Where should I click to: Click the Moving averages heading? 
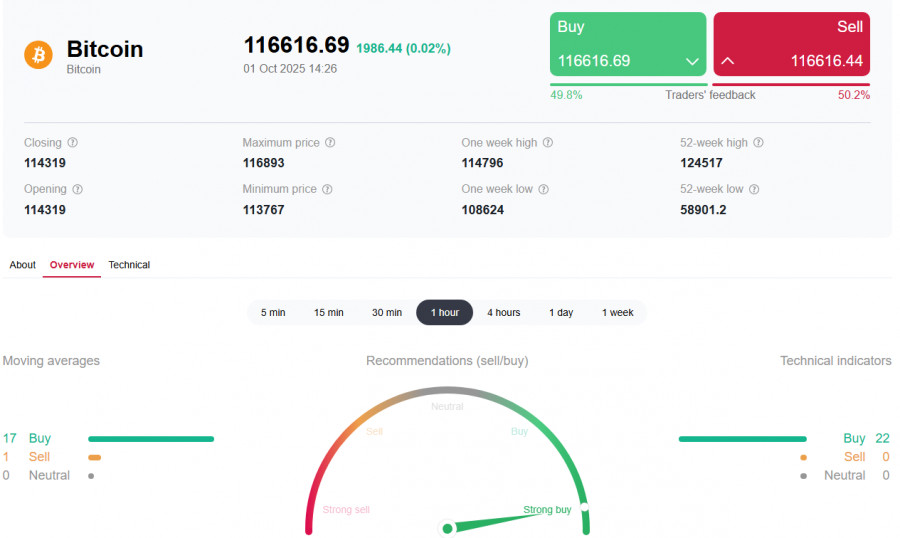pyautogui.click(x=51, y=361)
